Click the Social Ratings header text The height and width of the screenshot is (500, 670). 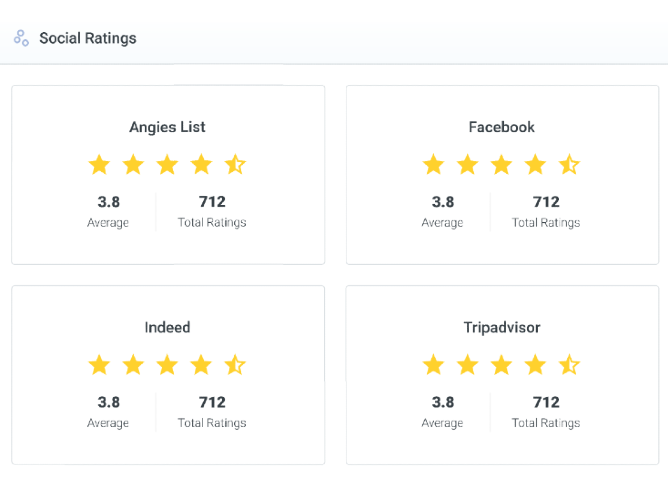tap(88, 38)
